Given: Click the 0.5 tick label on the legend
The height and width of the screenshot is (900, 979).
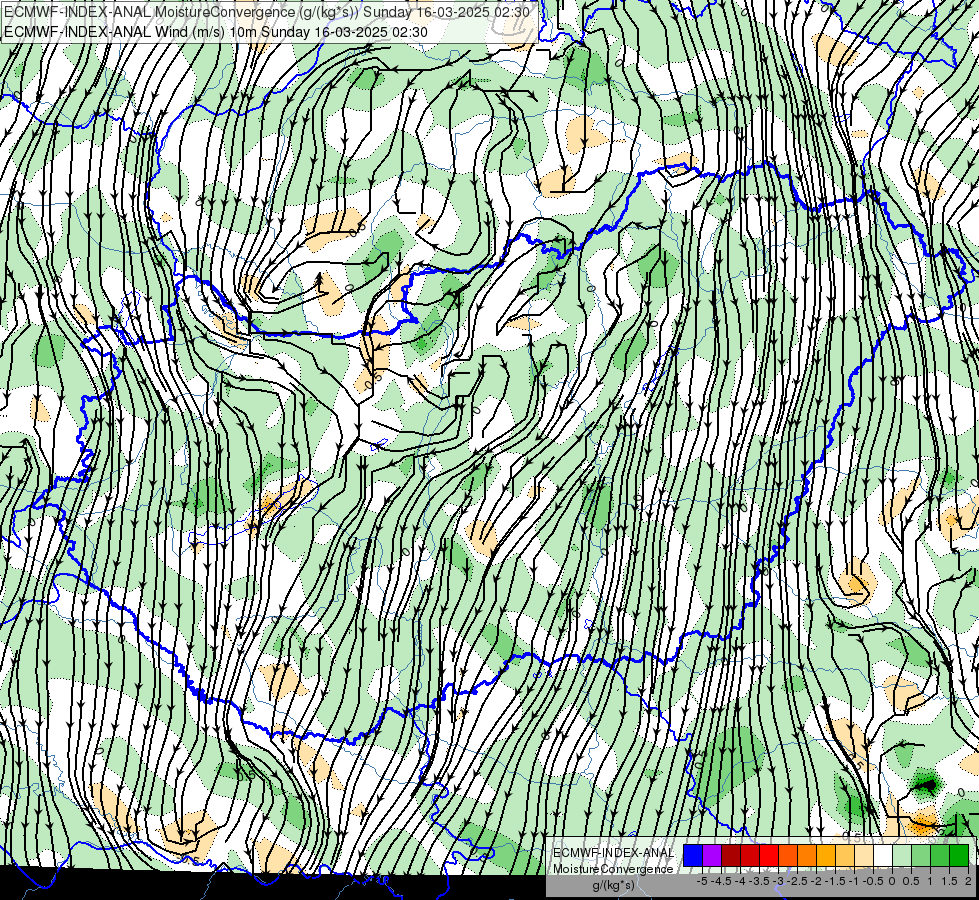Looking at the screenshot, I should tap(911, 881).
